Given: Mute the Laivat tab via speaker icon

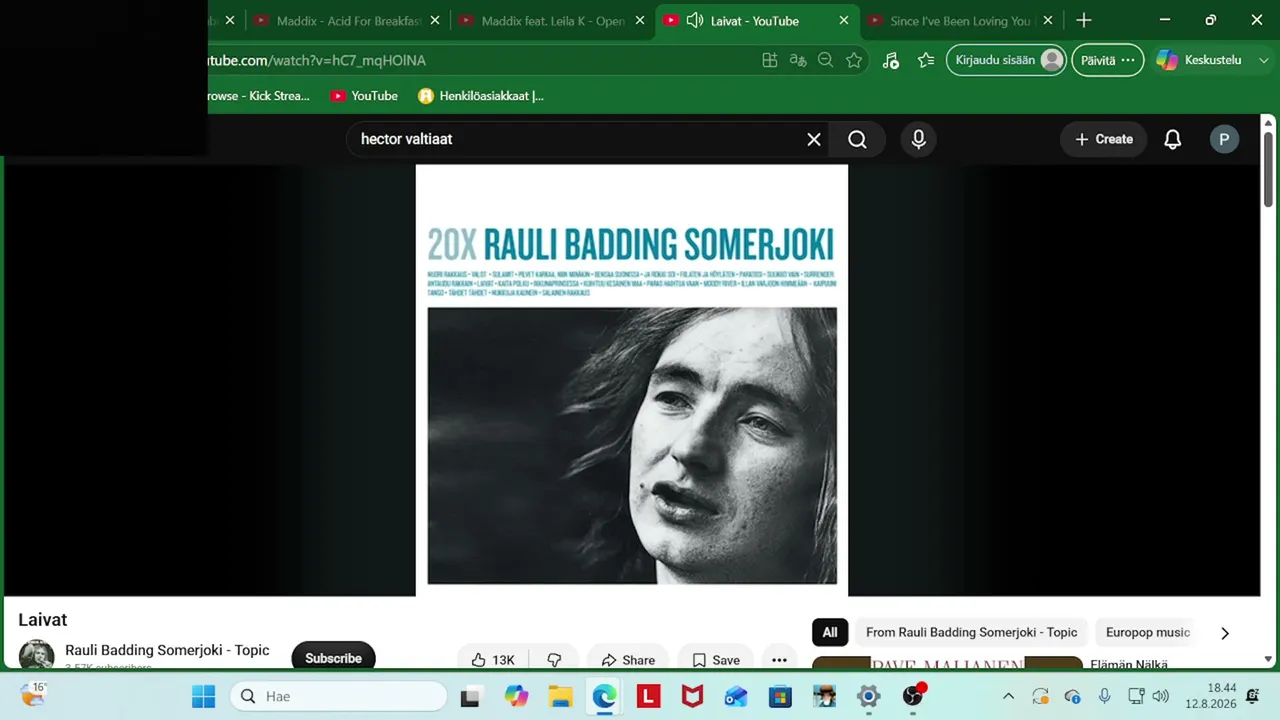Looking at the screenshot, I should [695, 20].
